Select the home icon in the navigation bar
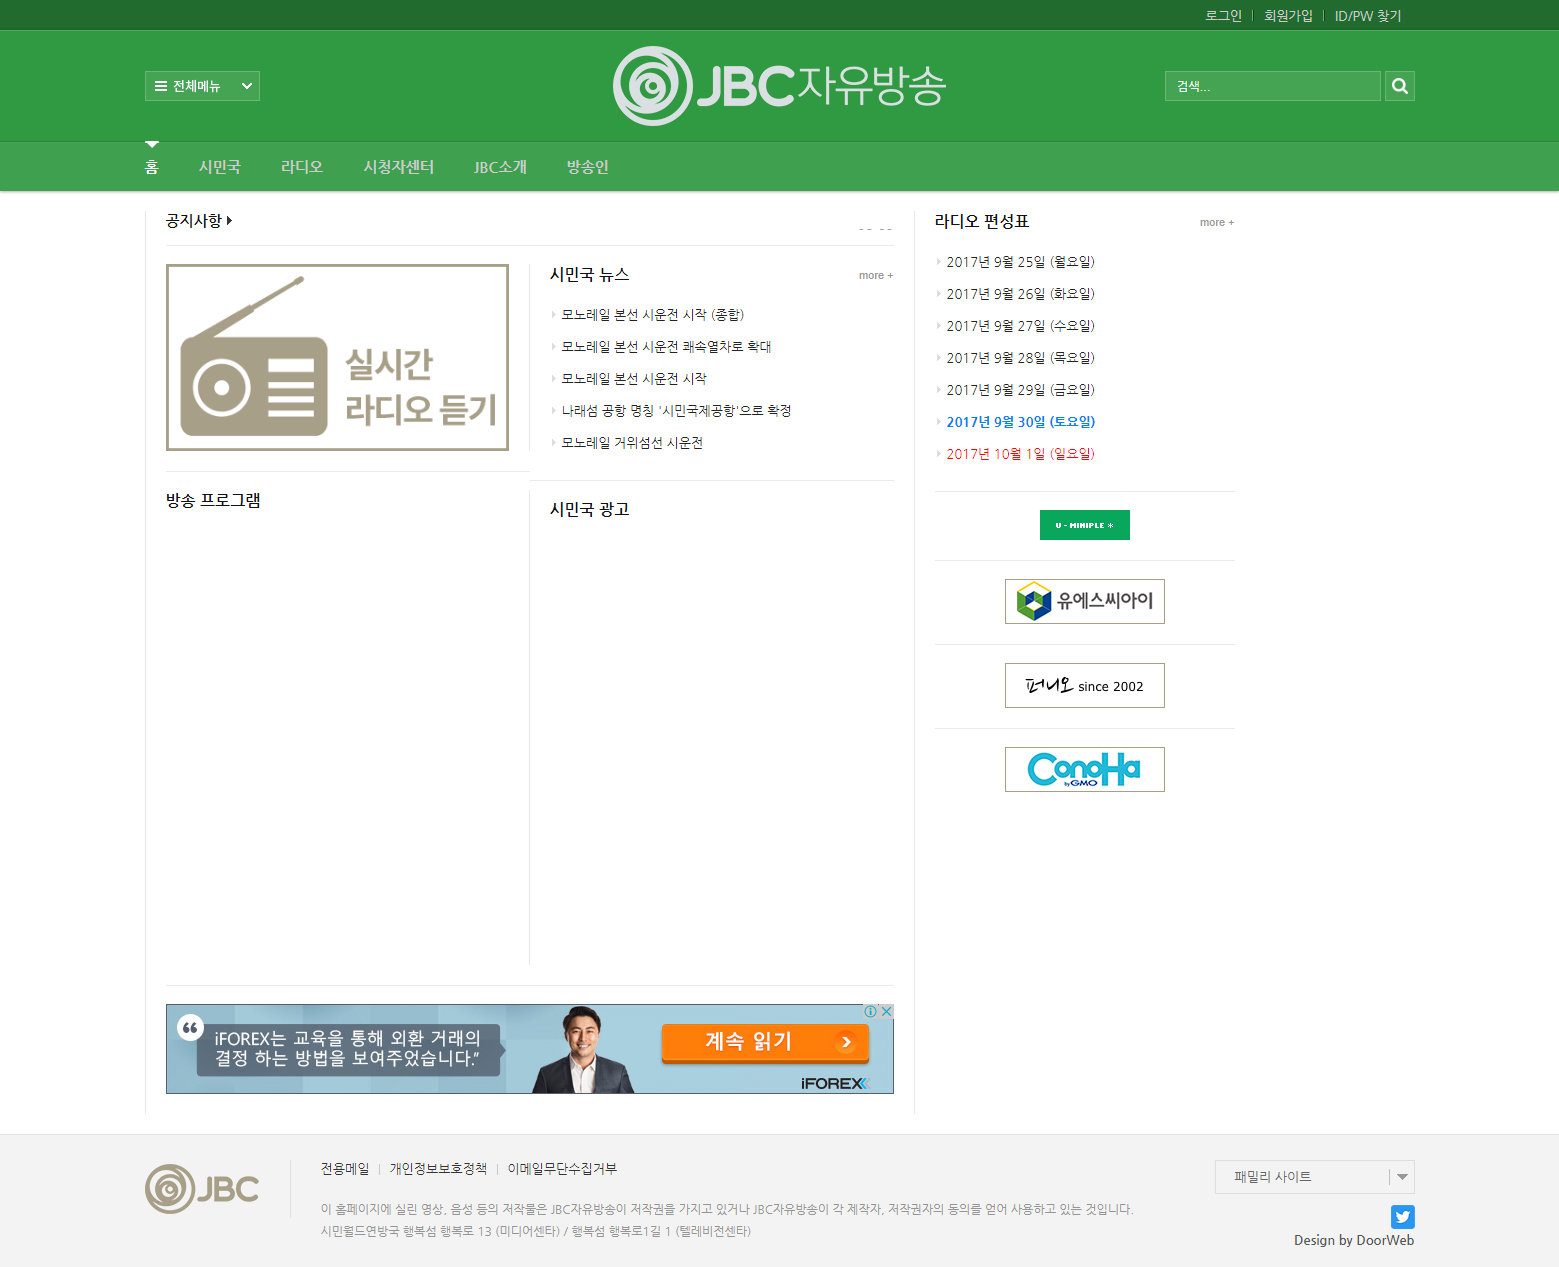1559x1267 pixels. click(152, 166)
